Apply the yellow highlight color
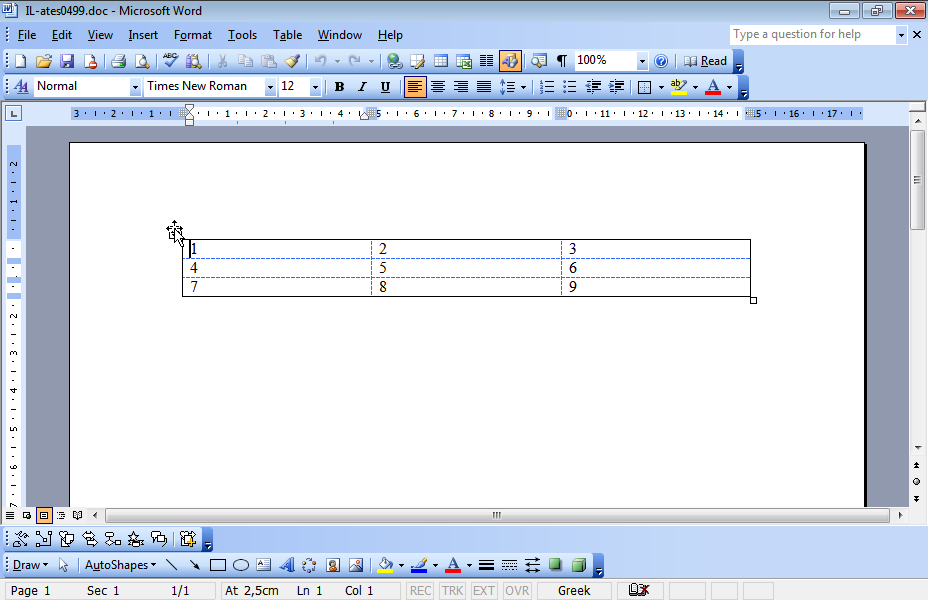928x600 pixels. tap(679, 87)
